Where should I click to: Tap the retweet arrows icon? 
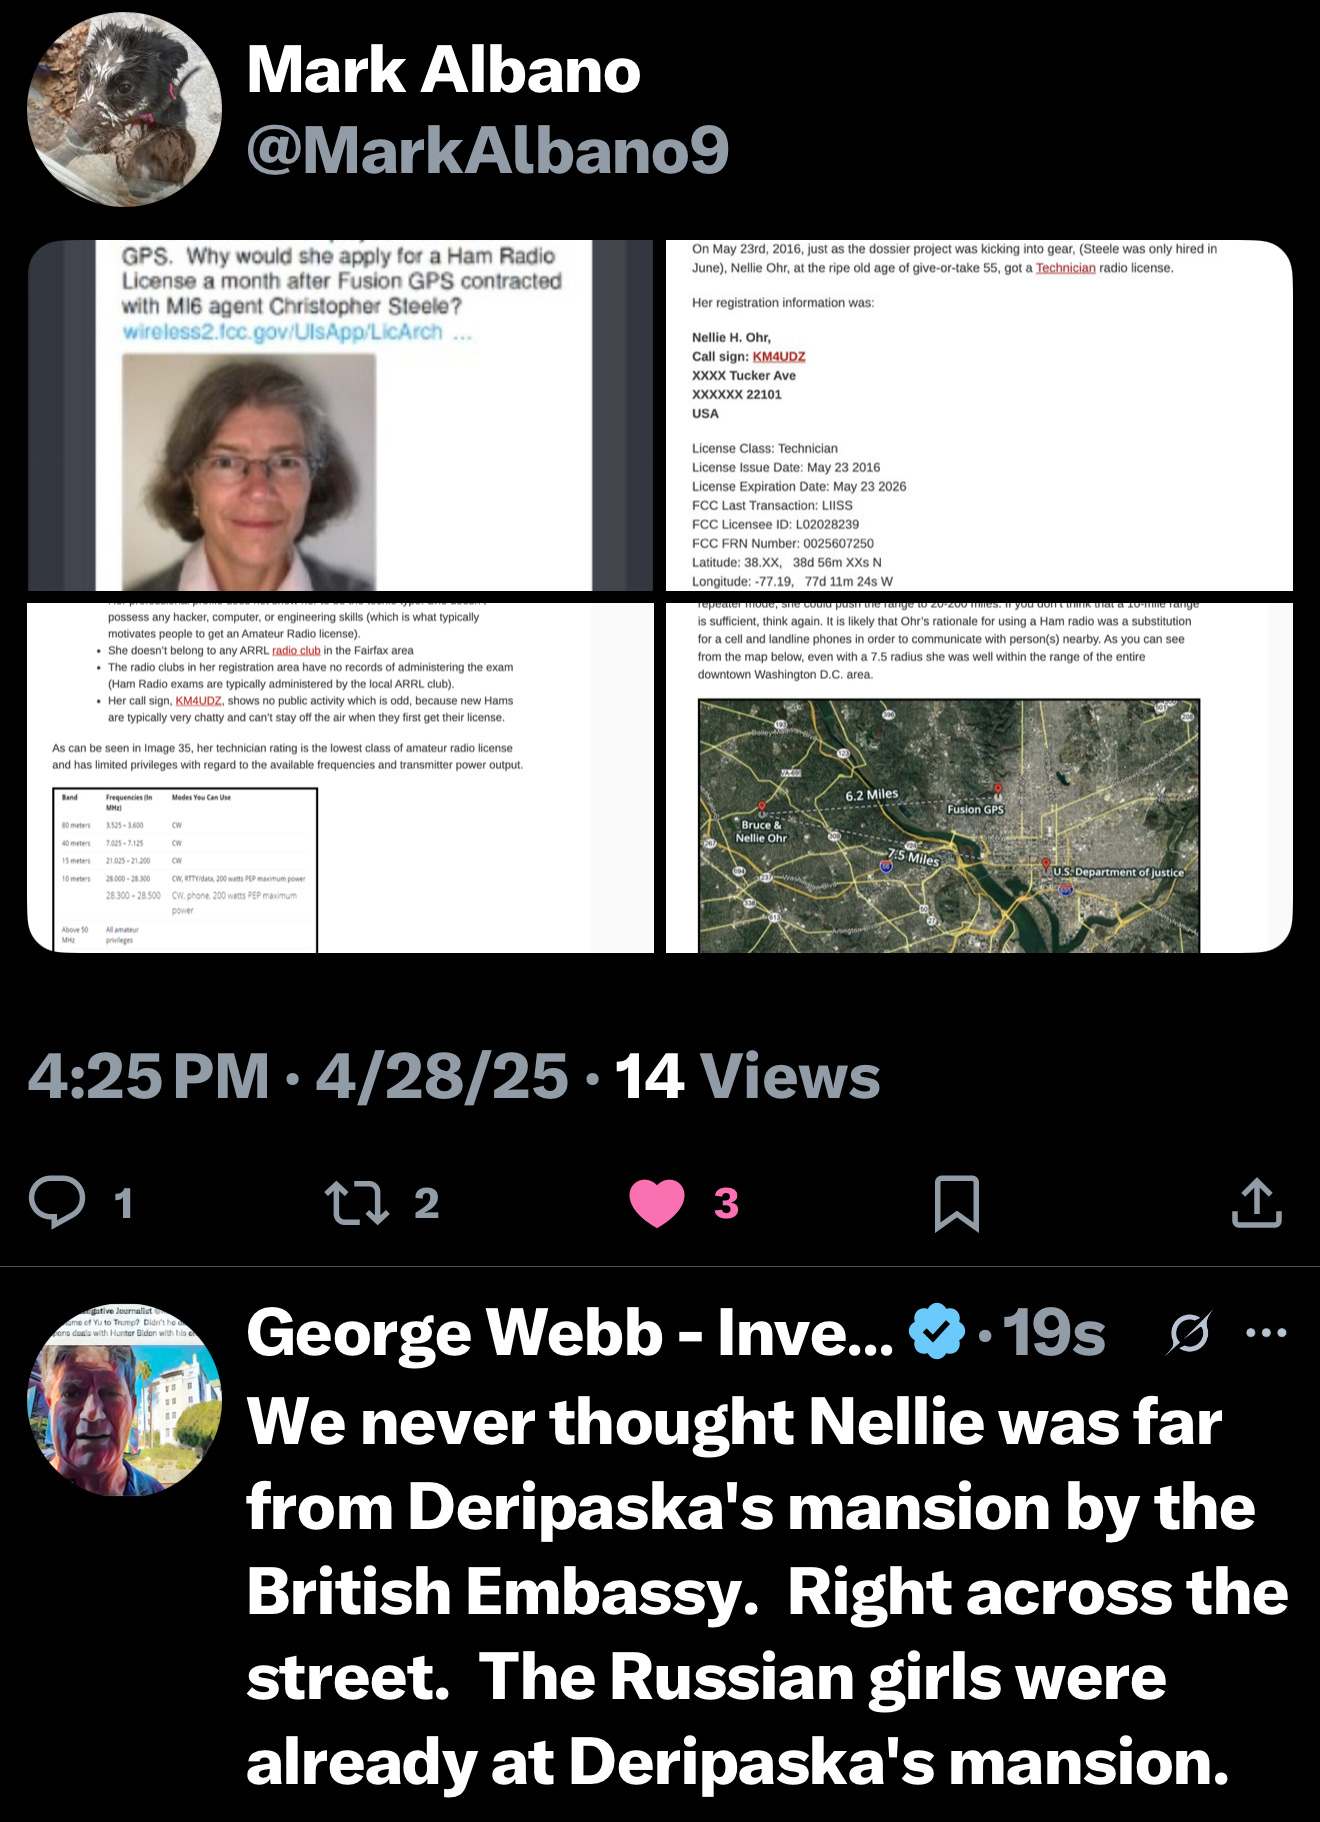coord(357,1203)
